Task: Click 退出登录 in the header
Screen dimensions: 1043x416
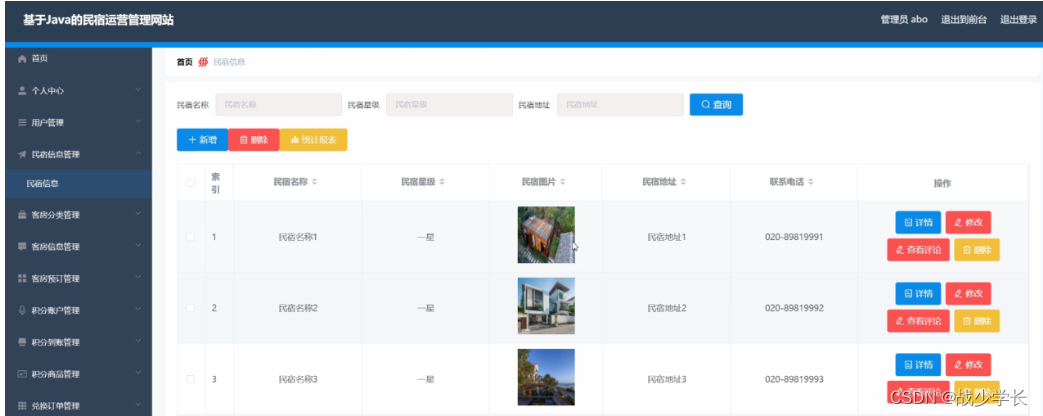Action: (1018, 20)
